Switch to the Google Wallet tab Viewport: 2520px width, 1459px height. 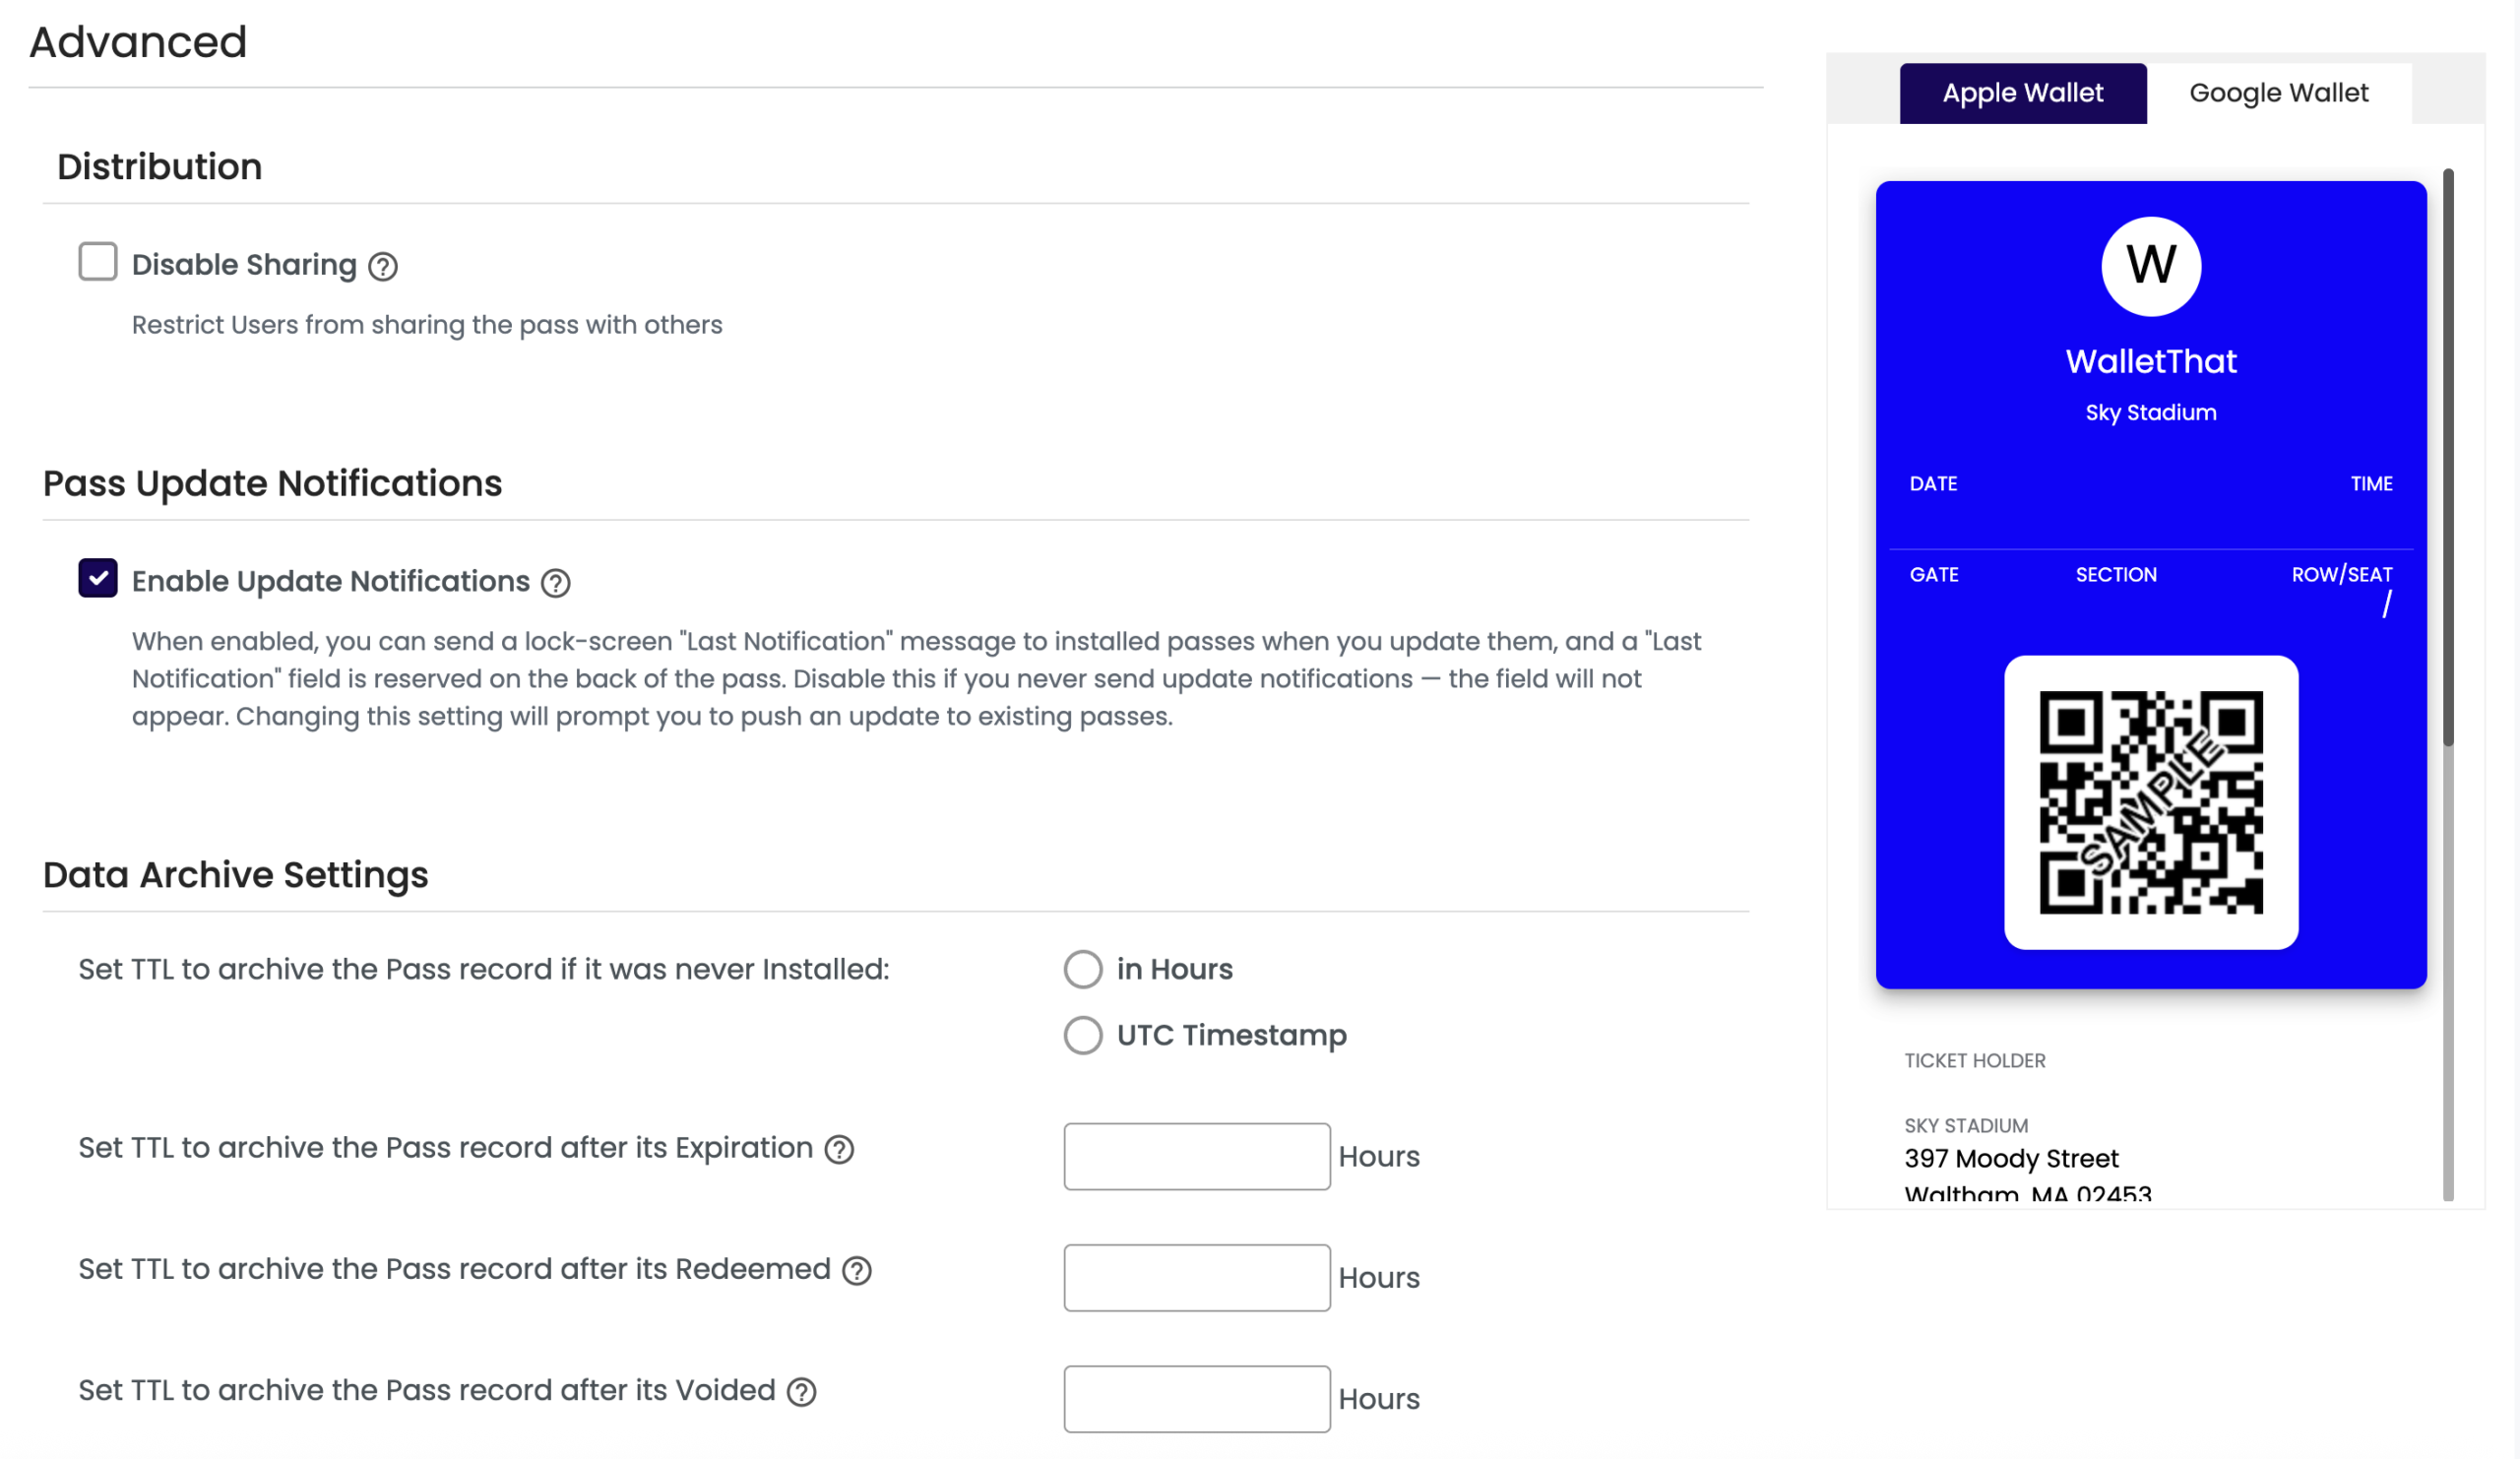2279,93
